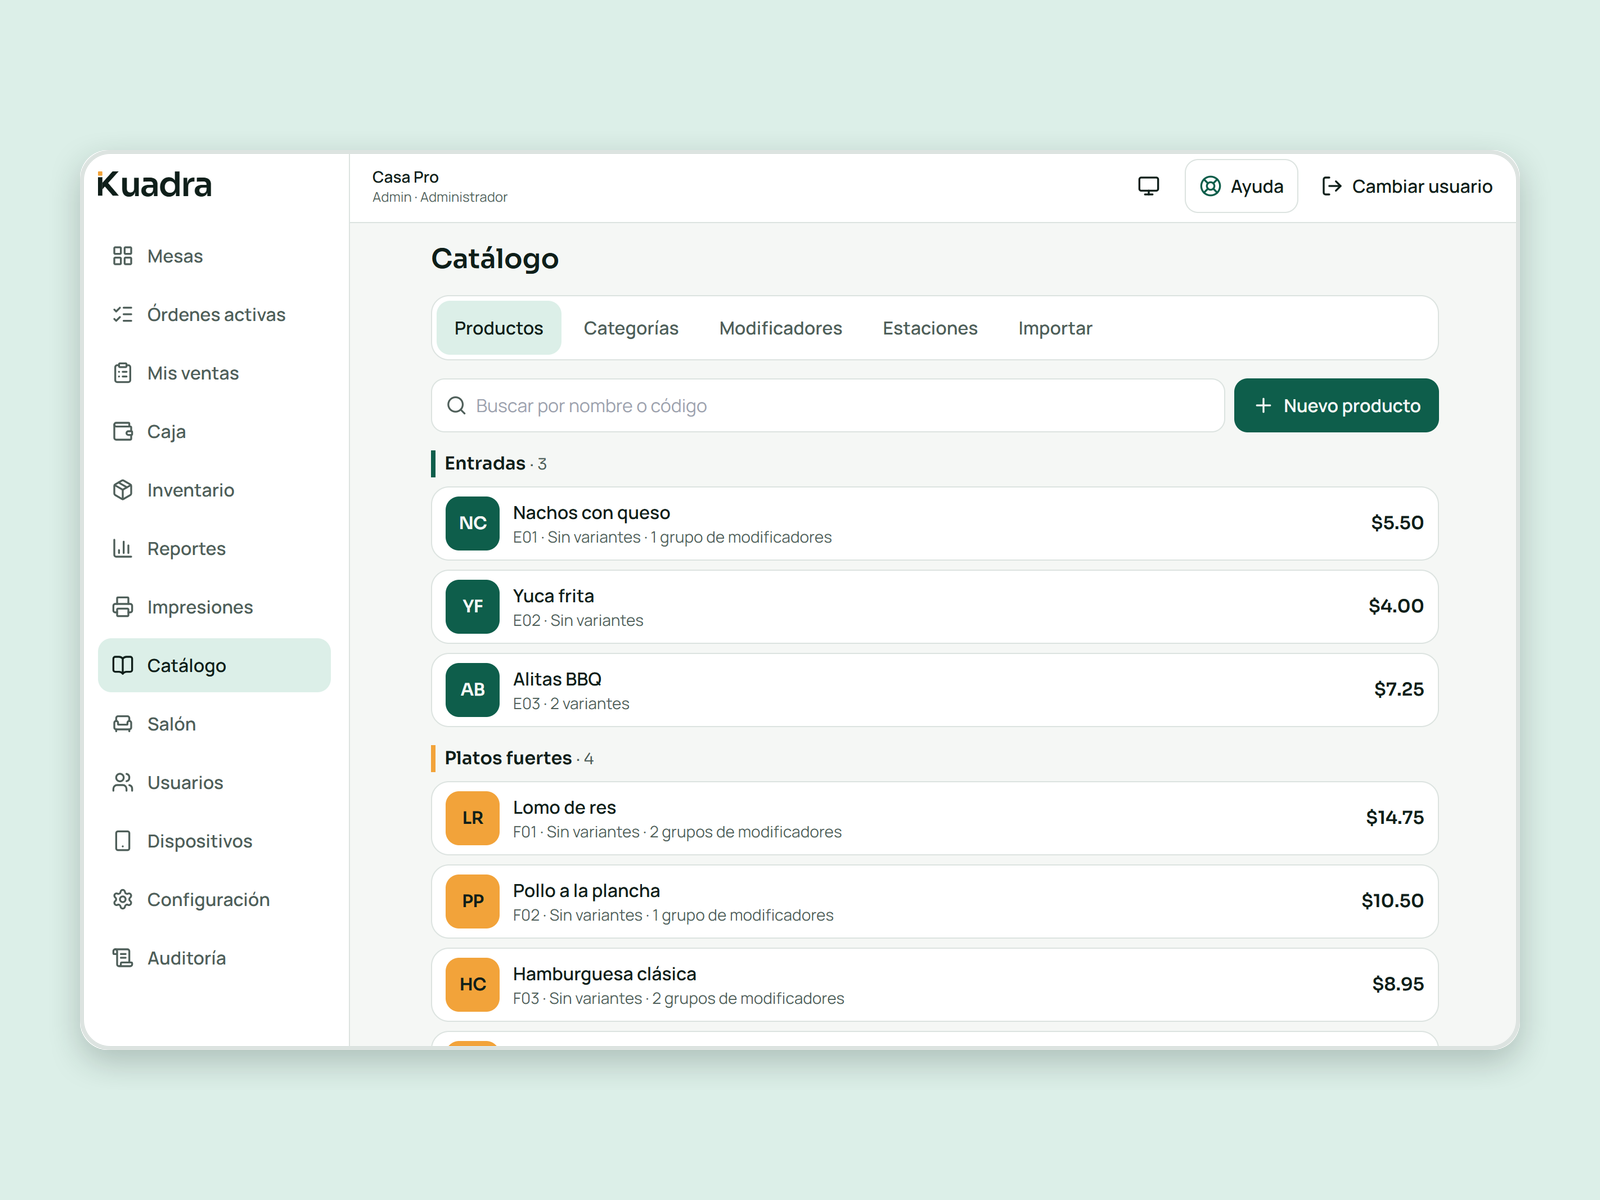Image resolution: width=1600 pixels, height=1200 pixels.
Task: Click the HC product badge
Action: coord(473,985)
